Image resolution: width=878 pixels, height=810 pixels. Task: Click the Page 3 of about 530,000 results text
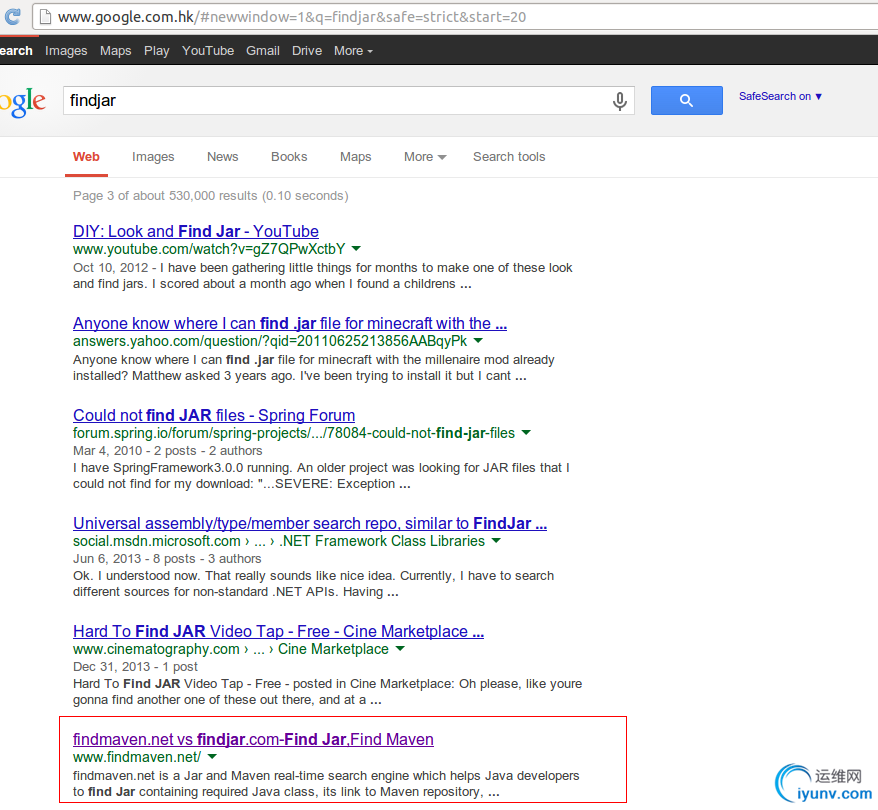pos(211,195)
